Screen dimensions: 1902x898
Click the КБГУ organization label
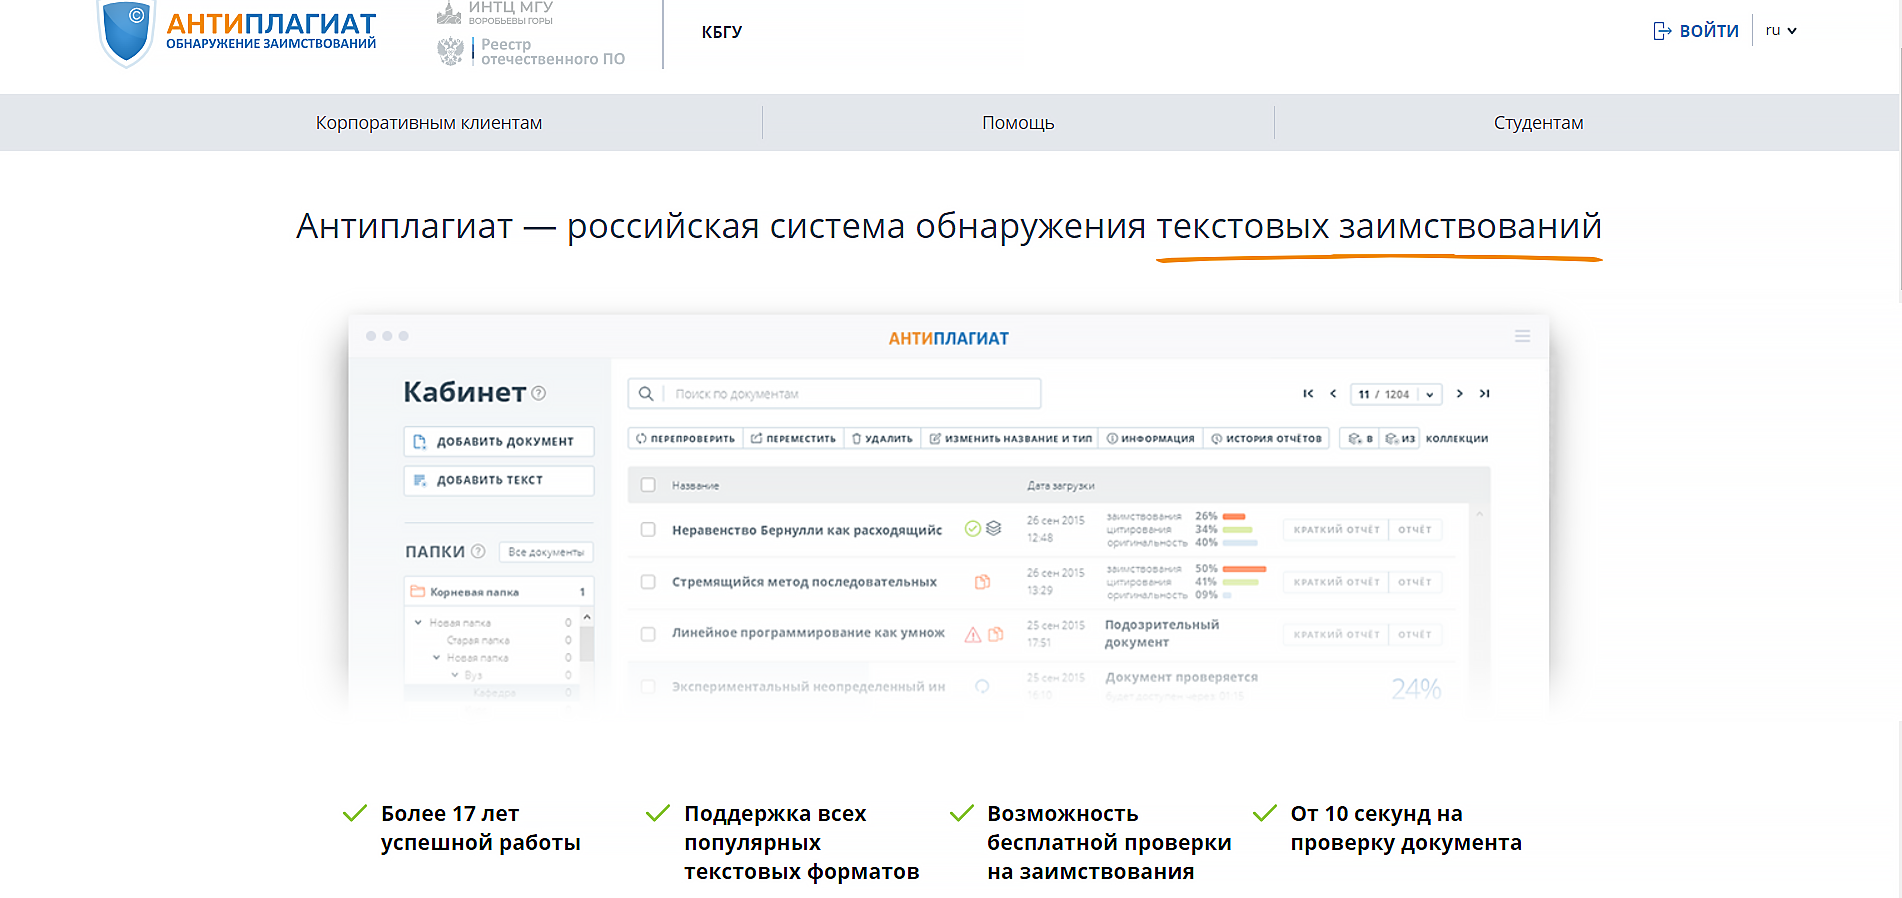click(x=721, y=32)
